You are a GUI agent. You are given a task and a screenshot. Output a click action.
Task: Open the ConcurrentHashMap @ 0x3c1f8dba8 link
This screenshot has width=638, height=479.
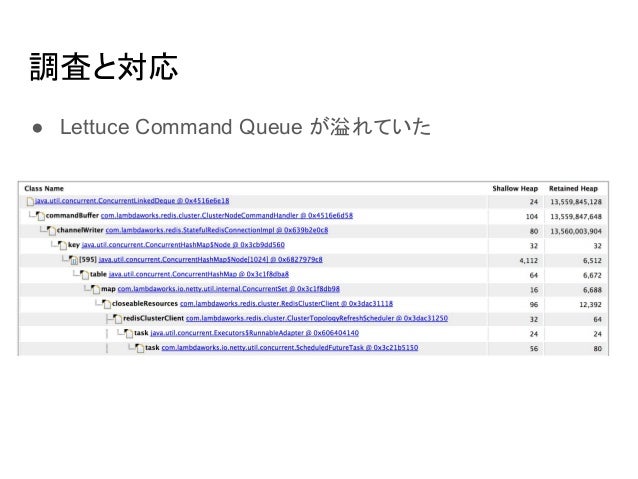pyautogui.click(x=199, y=274)
